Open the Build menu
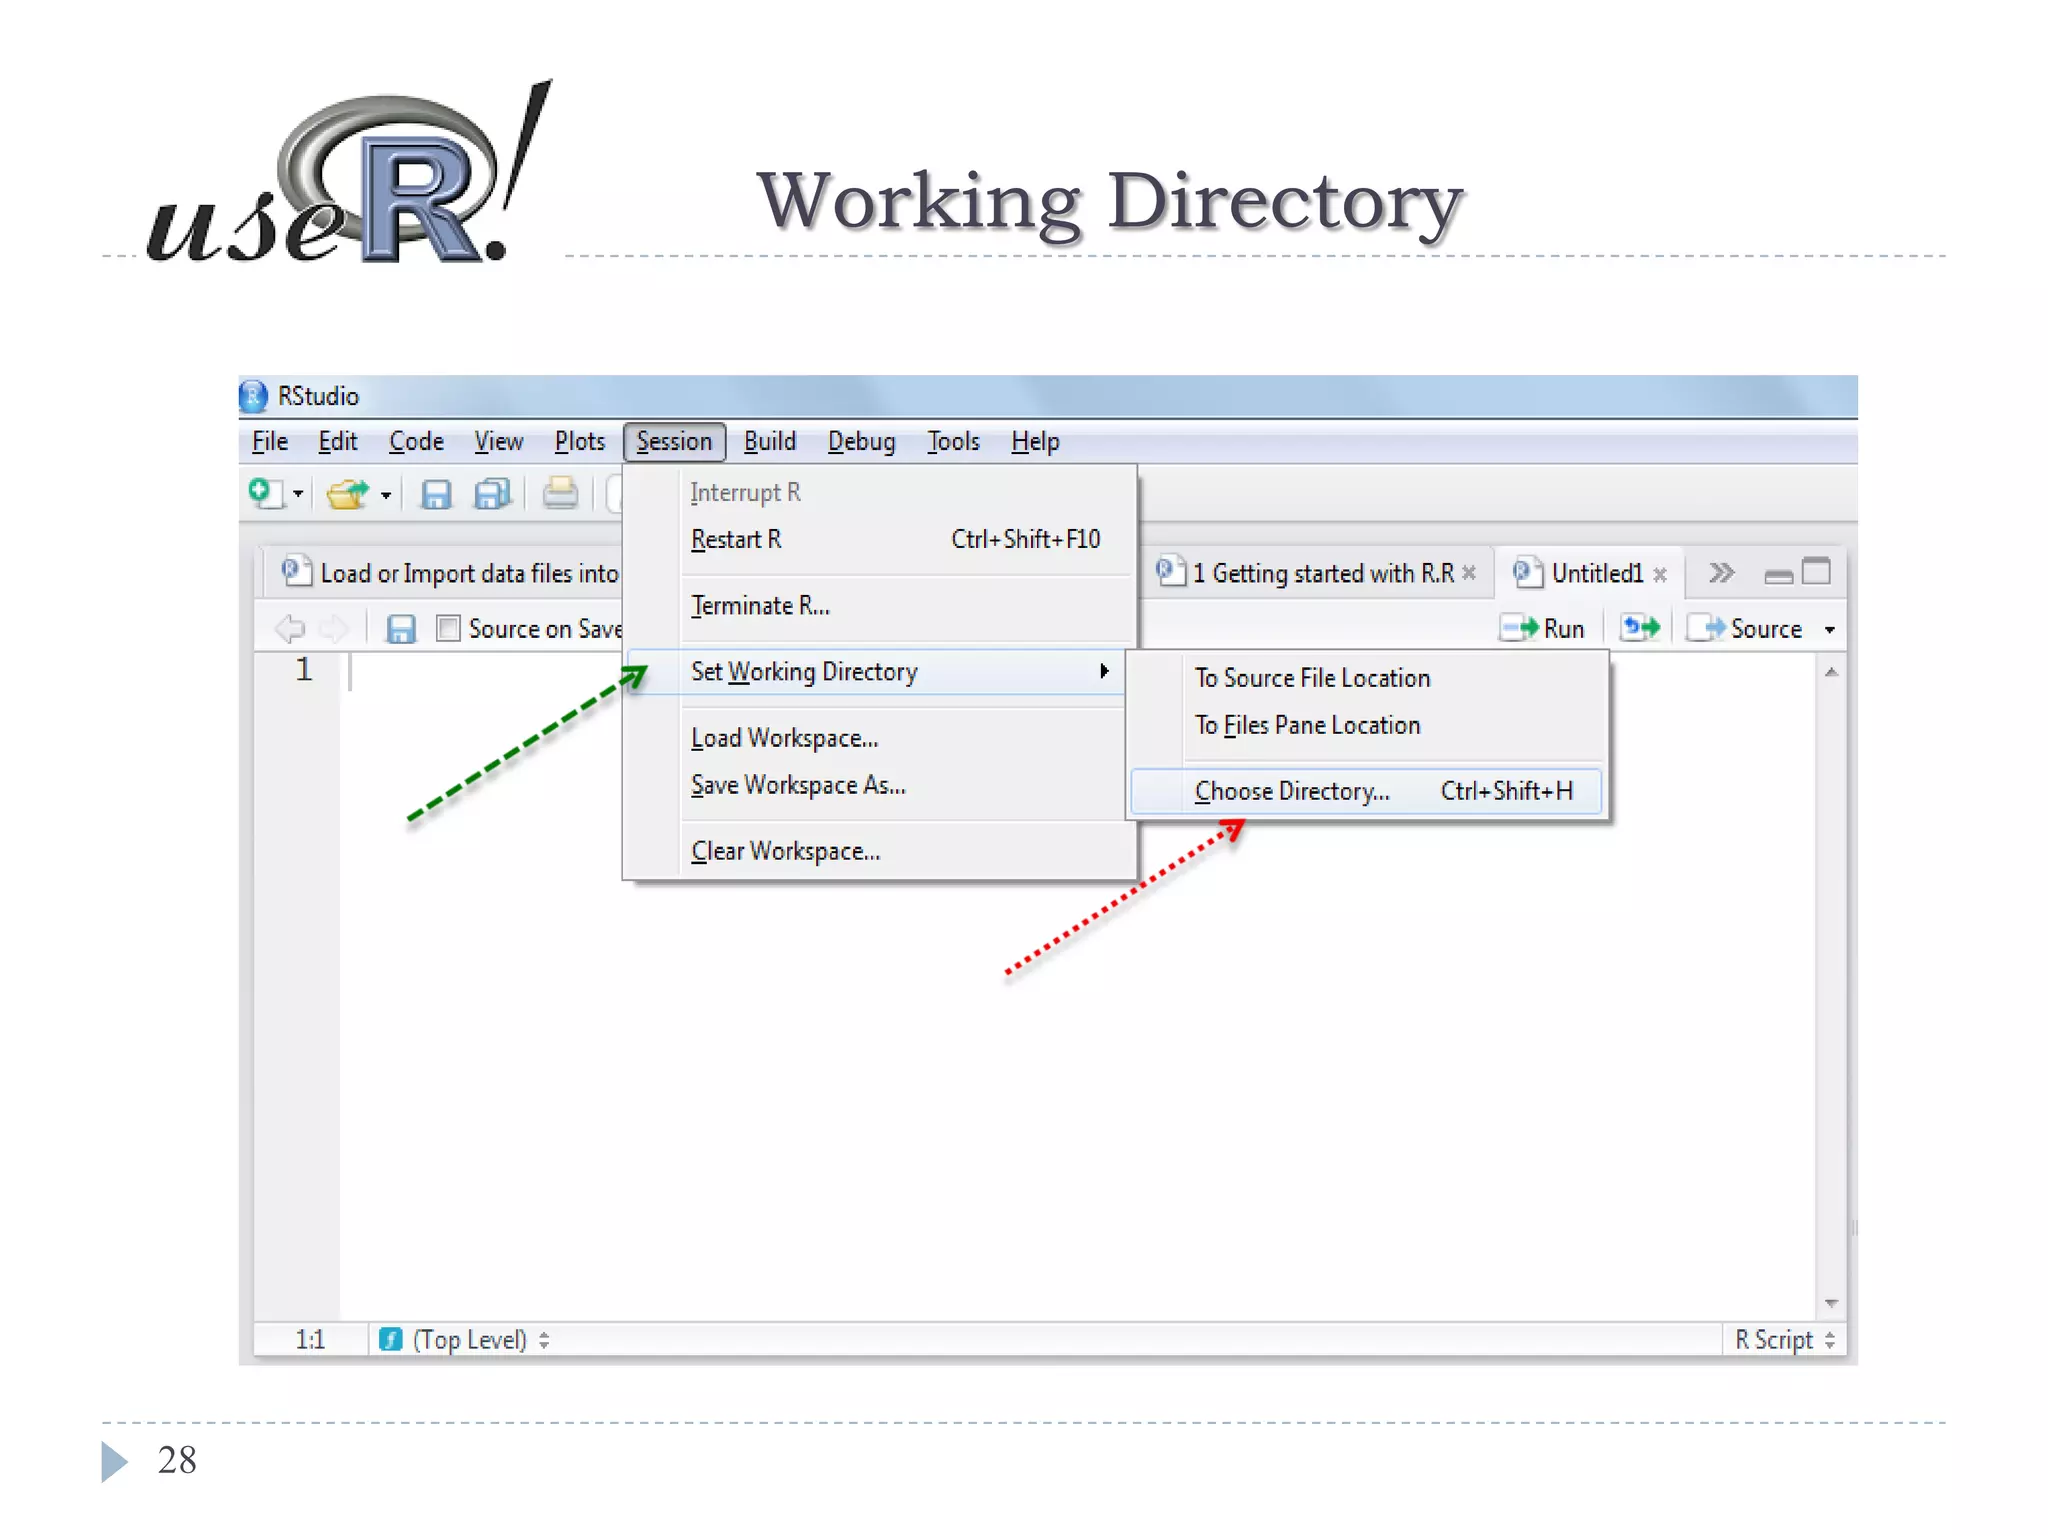Image resolution: width=2048 pixels, height=1536 pixels. point(770,441)
